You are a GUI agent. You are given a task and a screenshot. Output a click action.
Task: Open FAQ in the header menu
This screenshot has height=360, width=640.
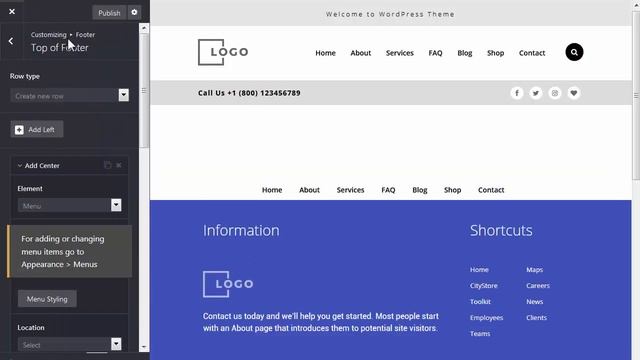[435, 53]
